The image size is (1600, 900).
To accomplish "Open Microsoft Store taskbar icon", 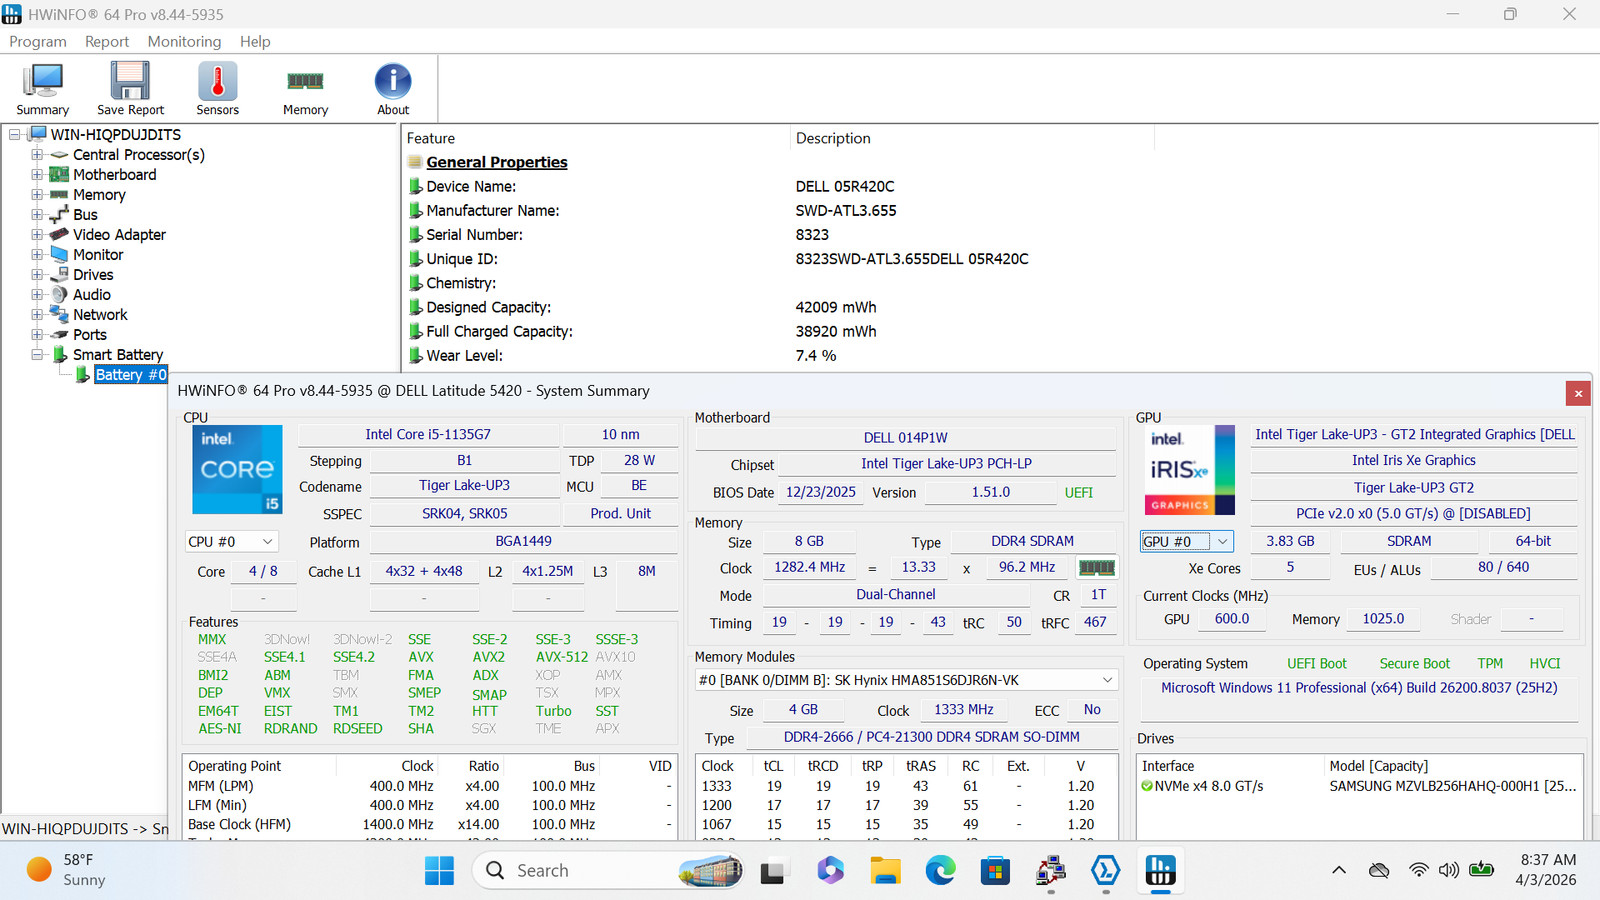I will coord(995,871).
